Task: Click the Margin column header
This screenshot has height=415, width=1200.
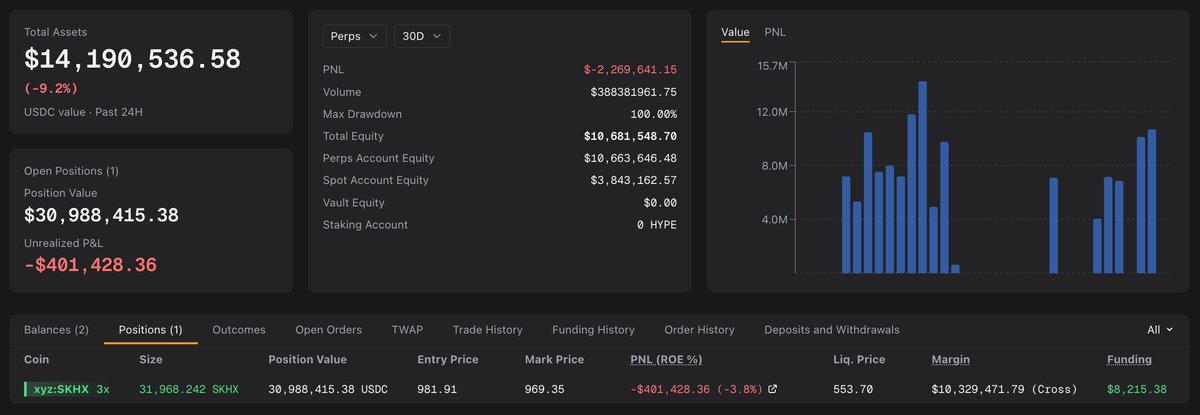Action: tap(951, 359)
